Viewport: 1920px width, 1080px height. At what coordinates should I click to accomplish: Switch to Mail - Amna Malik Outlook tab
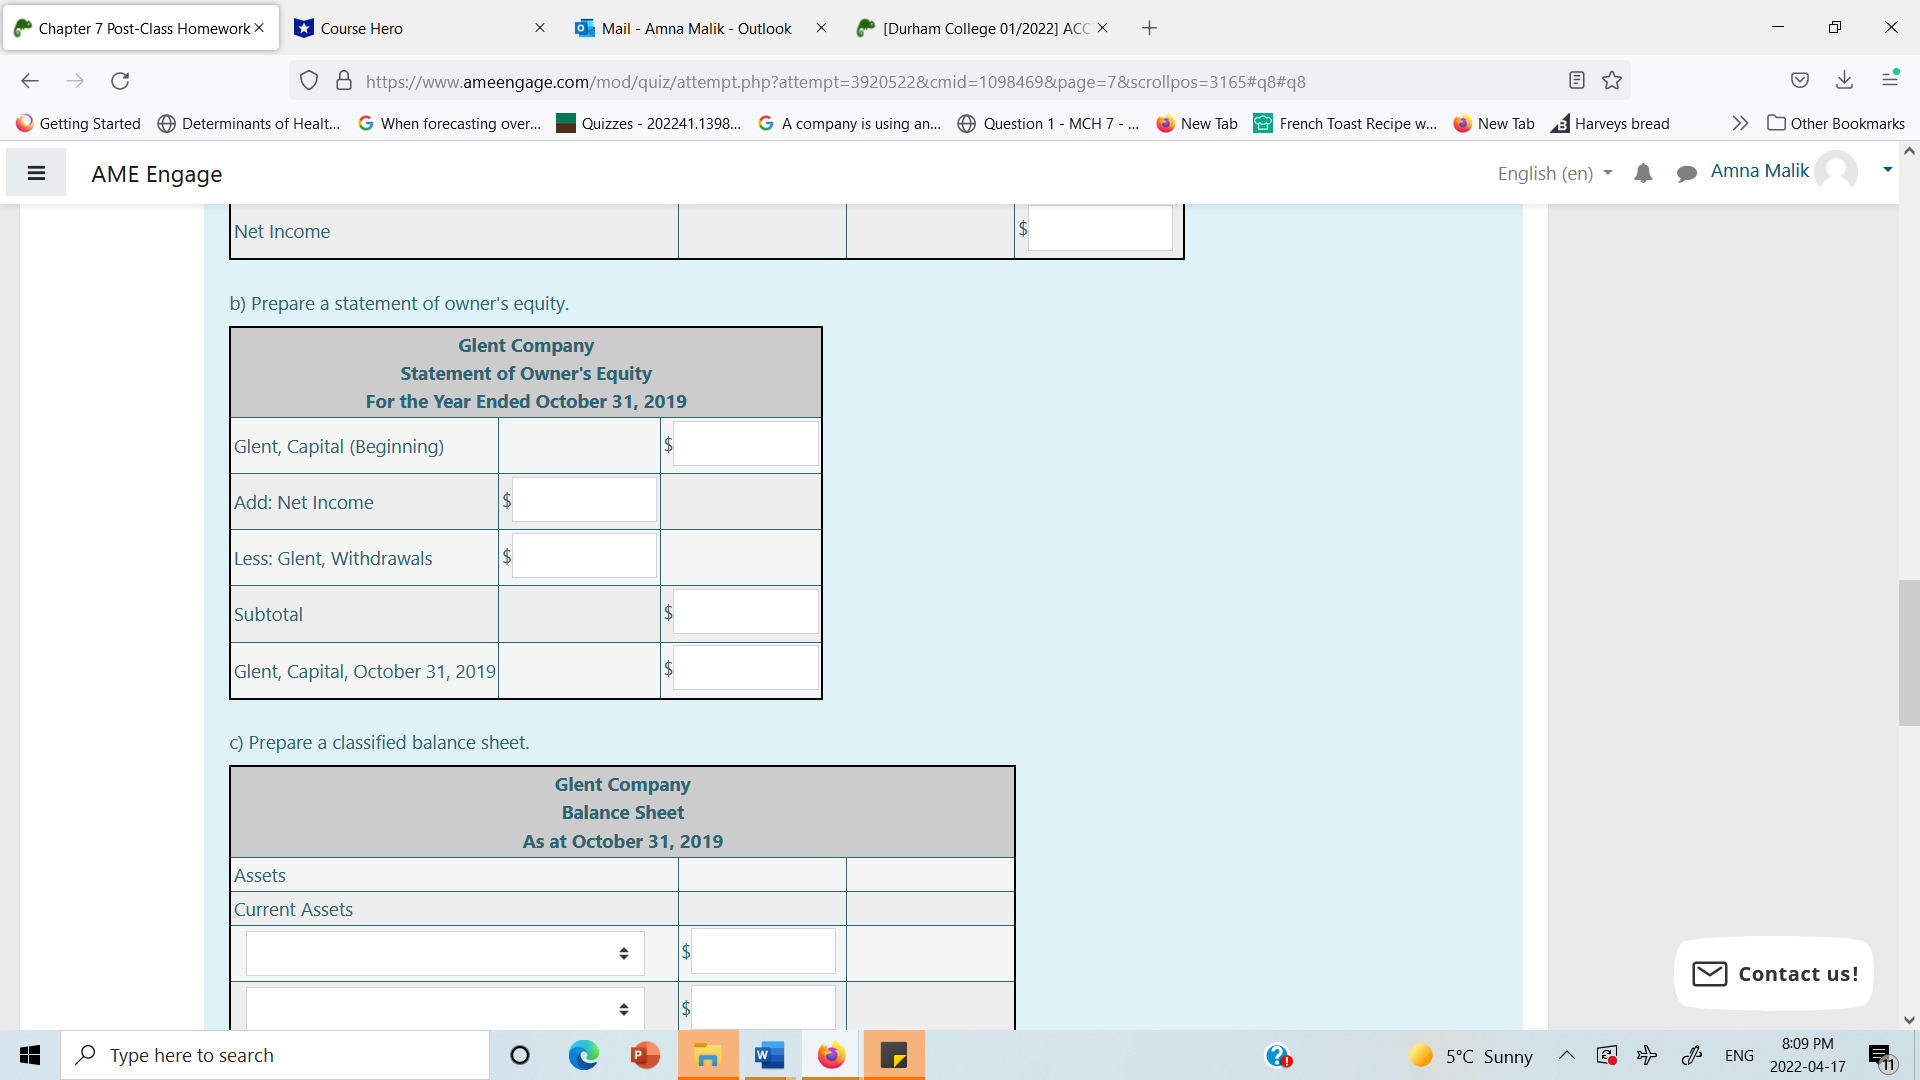coord(696,28)
